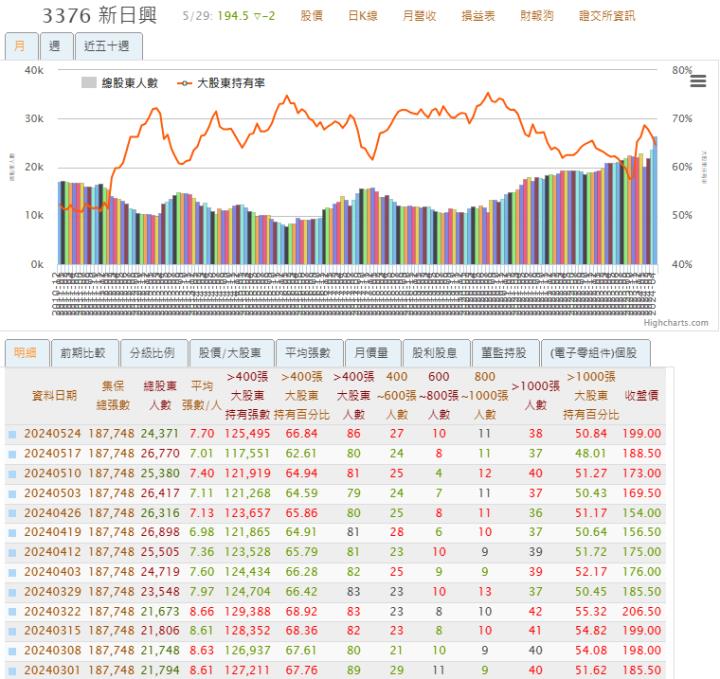Click closing price 206.50
Screen dimensions: 720x679
coord(641,612)
